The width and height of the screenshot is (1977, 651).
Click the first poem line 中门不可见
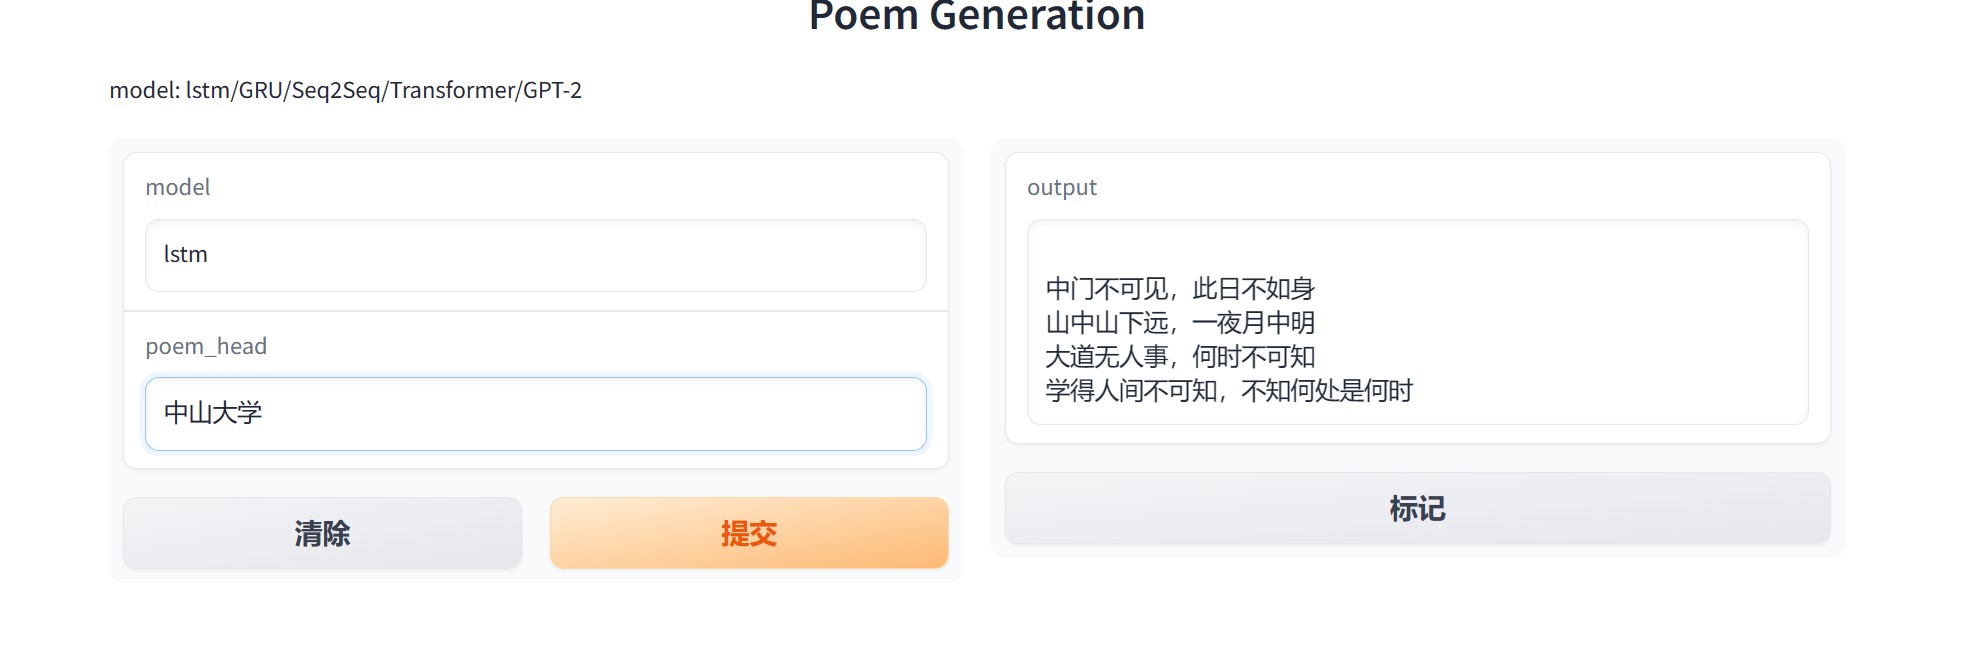coord(1180,289)
